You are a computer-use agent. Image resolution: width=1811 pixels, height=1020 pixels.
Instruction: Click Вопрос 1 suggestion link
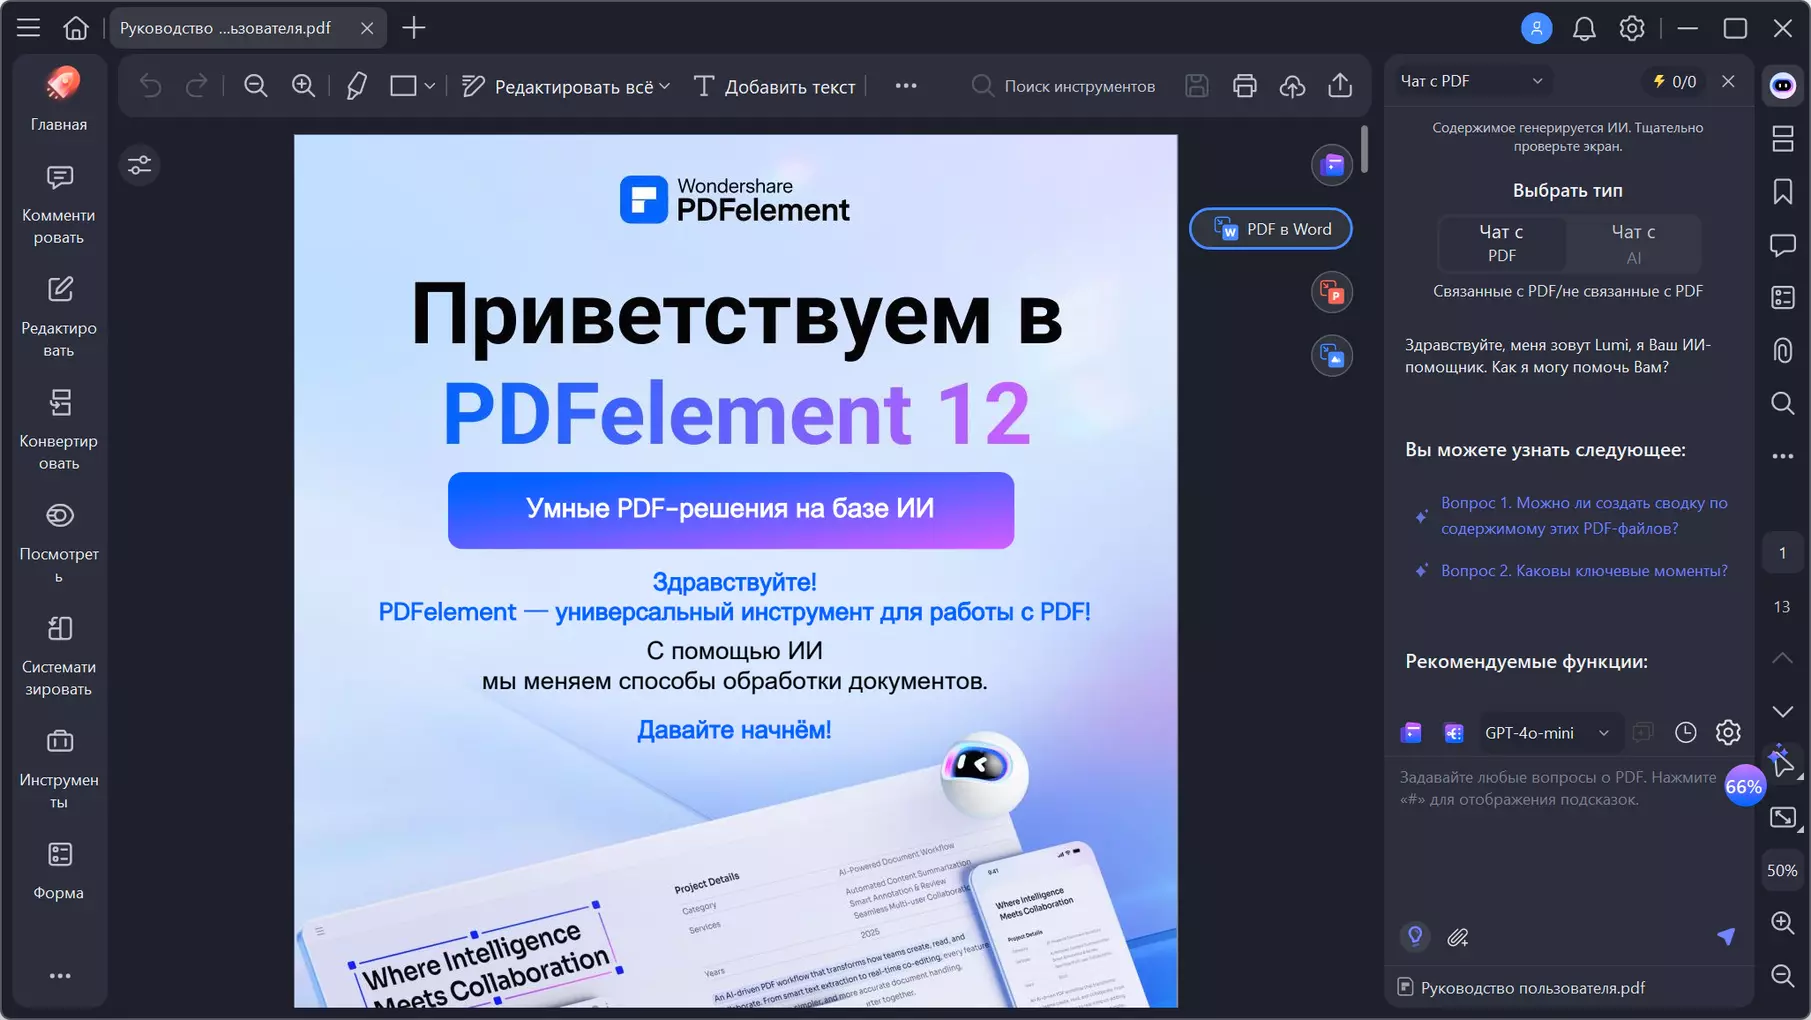[x=1584, y=516]
